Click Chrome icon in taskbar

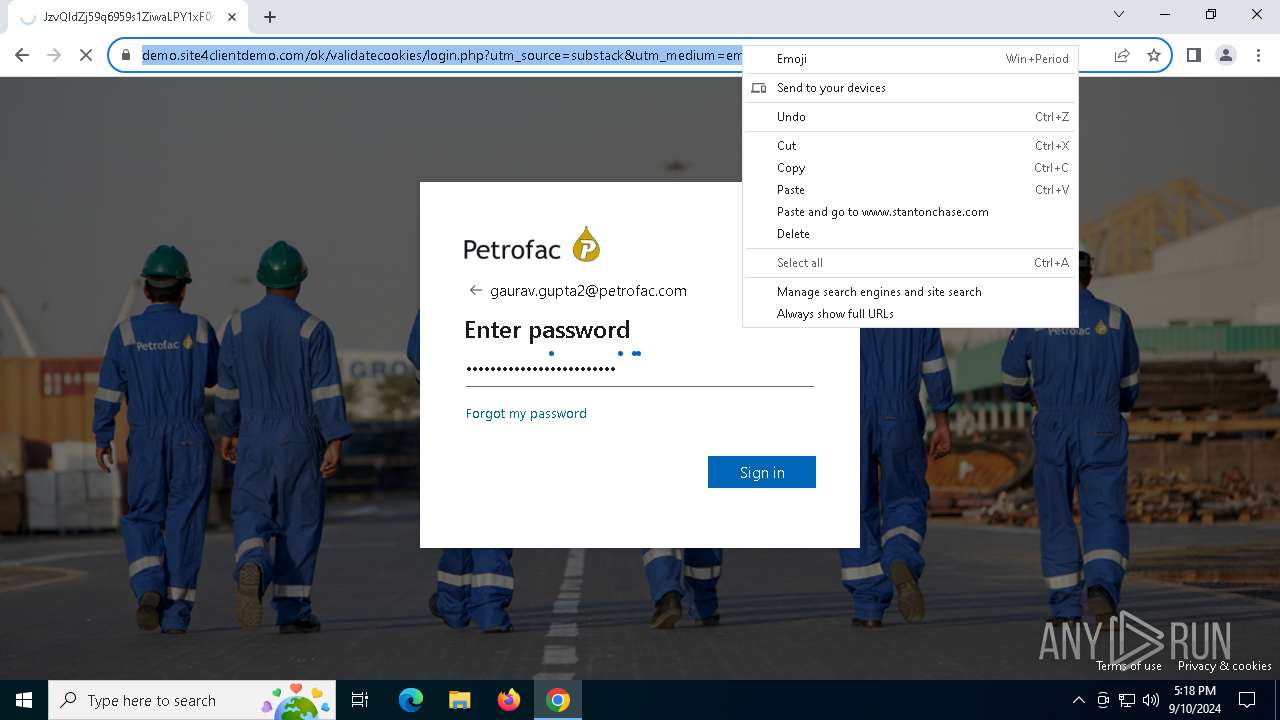point(558,700)
